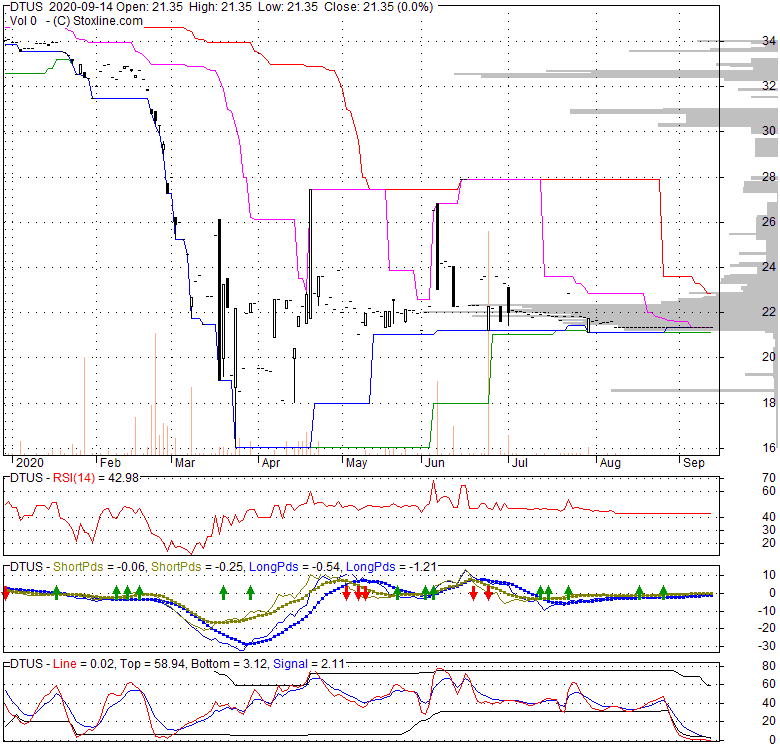The height and width of the screenshot is (745, 780).
Task: Click the RSI(14) indicator label
Action: 74,478
